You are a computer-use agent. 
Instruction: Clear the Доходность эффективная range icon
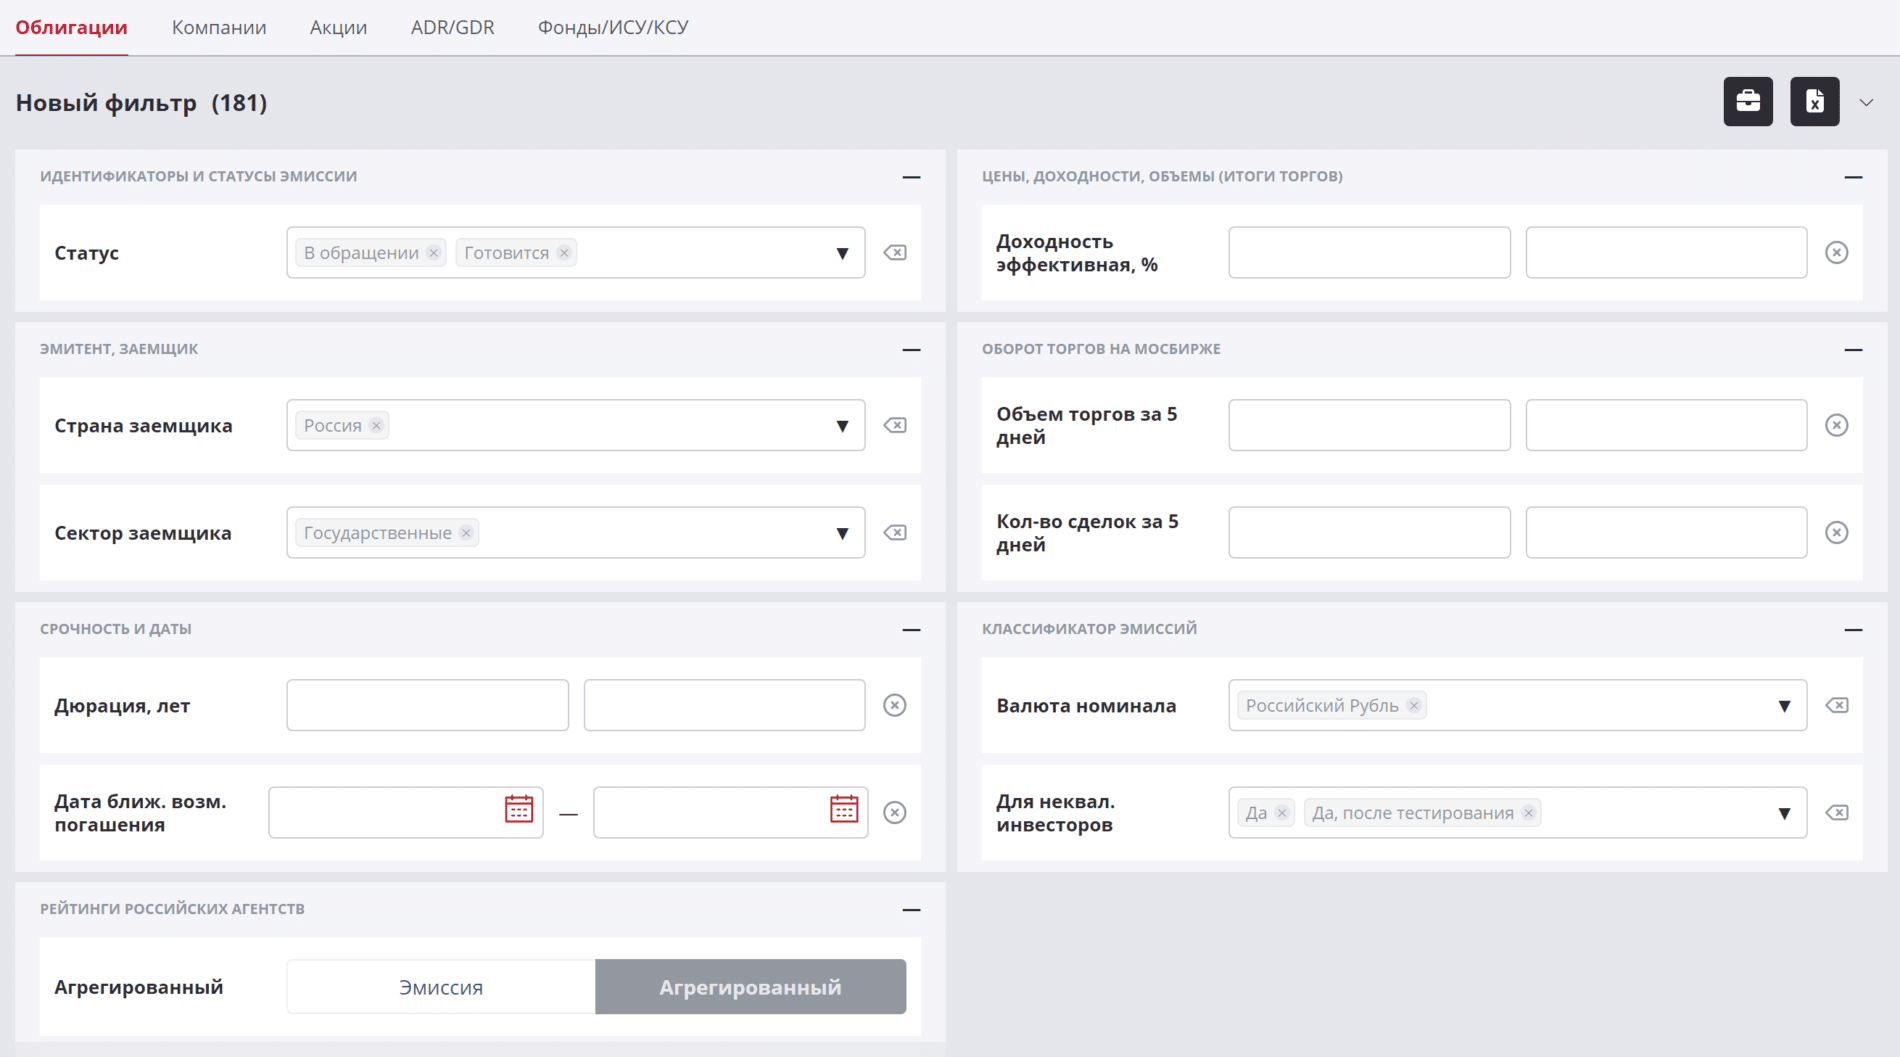[1836, 253]
